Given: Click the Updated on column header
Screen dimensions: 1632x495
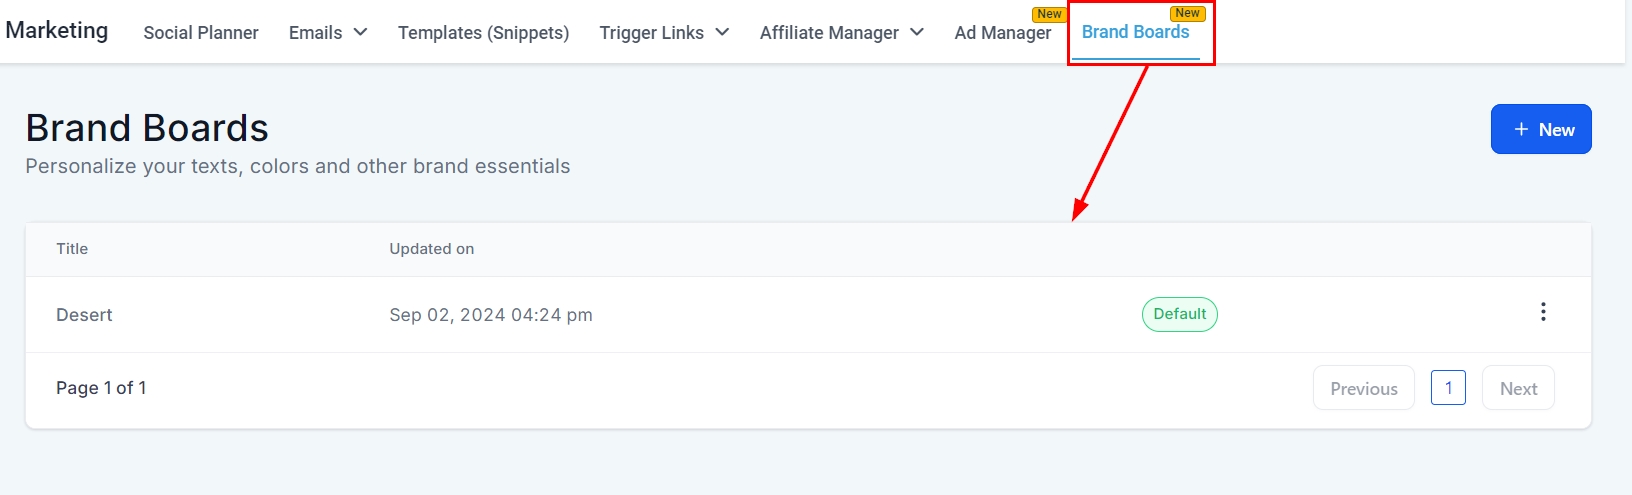Looking at the screenshot, I should (431, 249).
